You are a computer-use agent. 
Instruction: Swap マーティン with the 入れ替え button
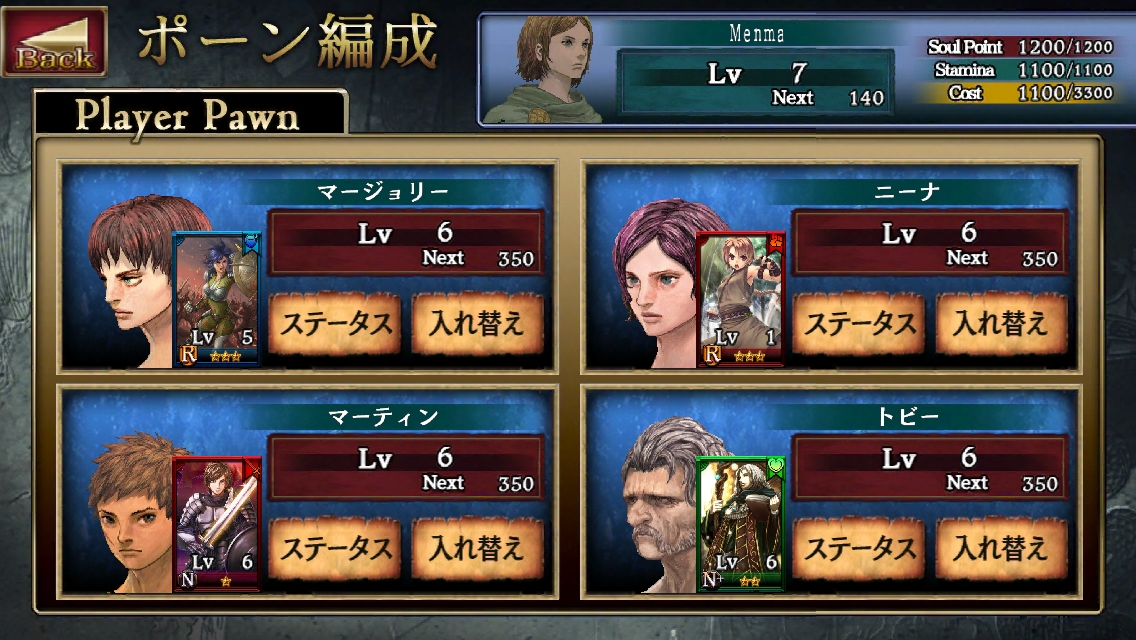click(x=477, y=548)
